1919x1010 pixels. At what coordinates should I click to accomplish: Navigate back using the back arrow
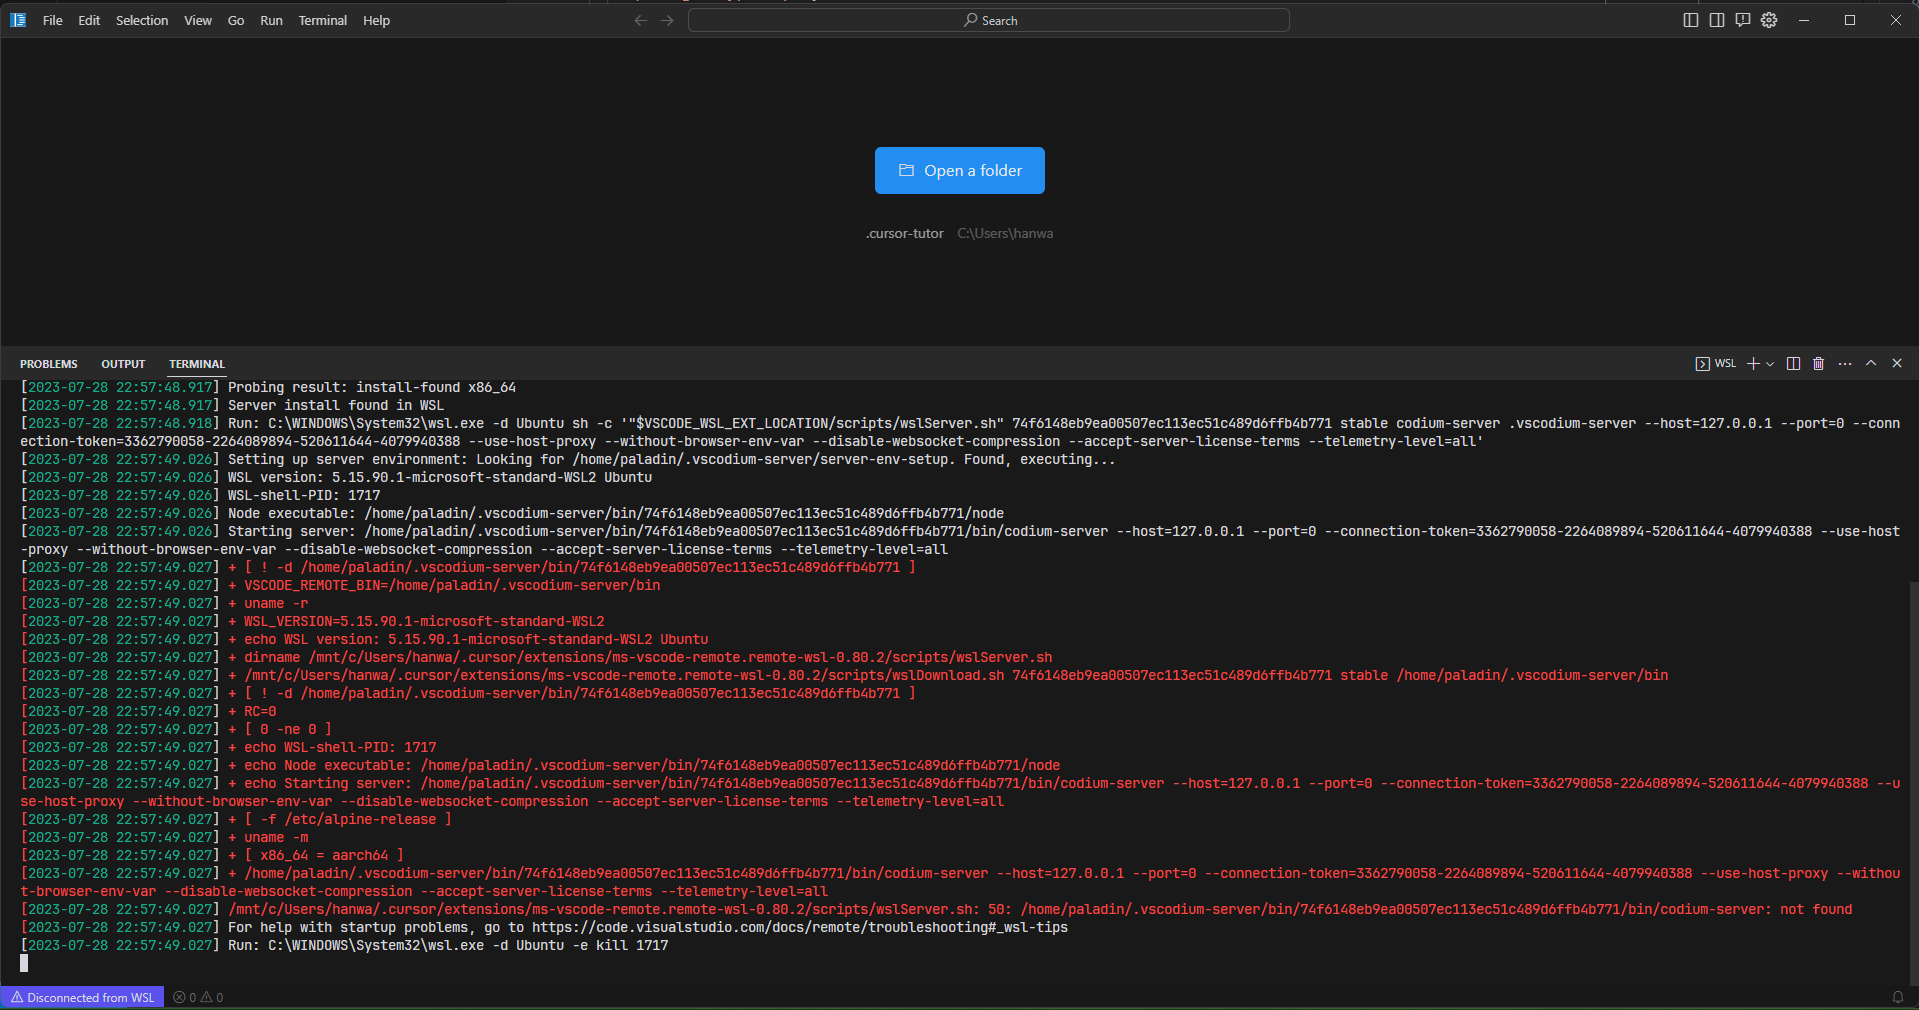click(x=639, y=20)
